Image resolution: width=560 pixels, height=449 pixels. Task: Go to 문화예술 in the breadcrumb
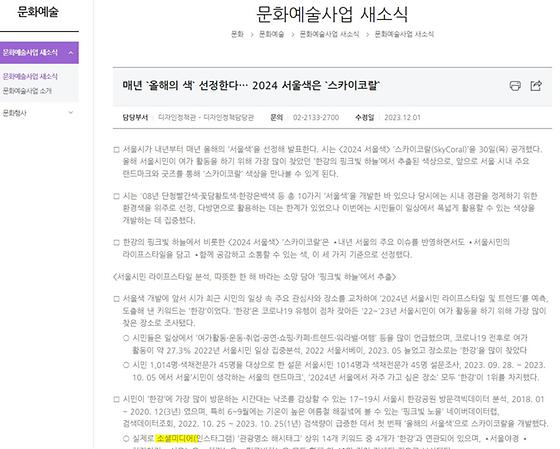[271, 34]
